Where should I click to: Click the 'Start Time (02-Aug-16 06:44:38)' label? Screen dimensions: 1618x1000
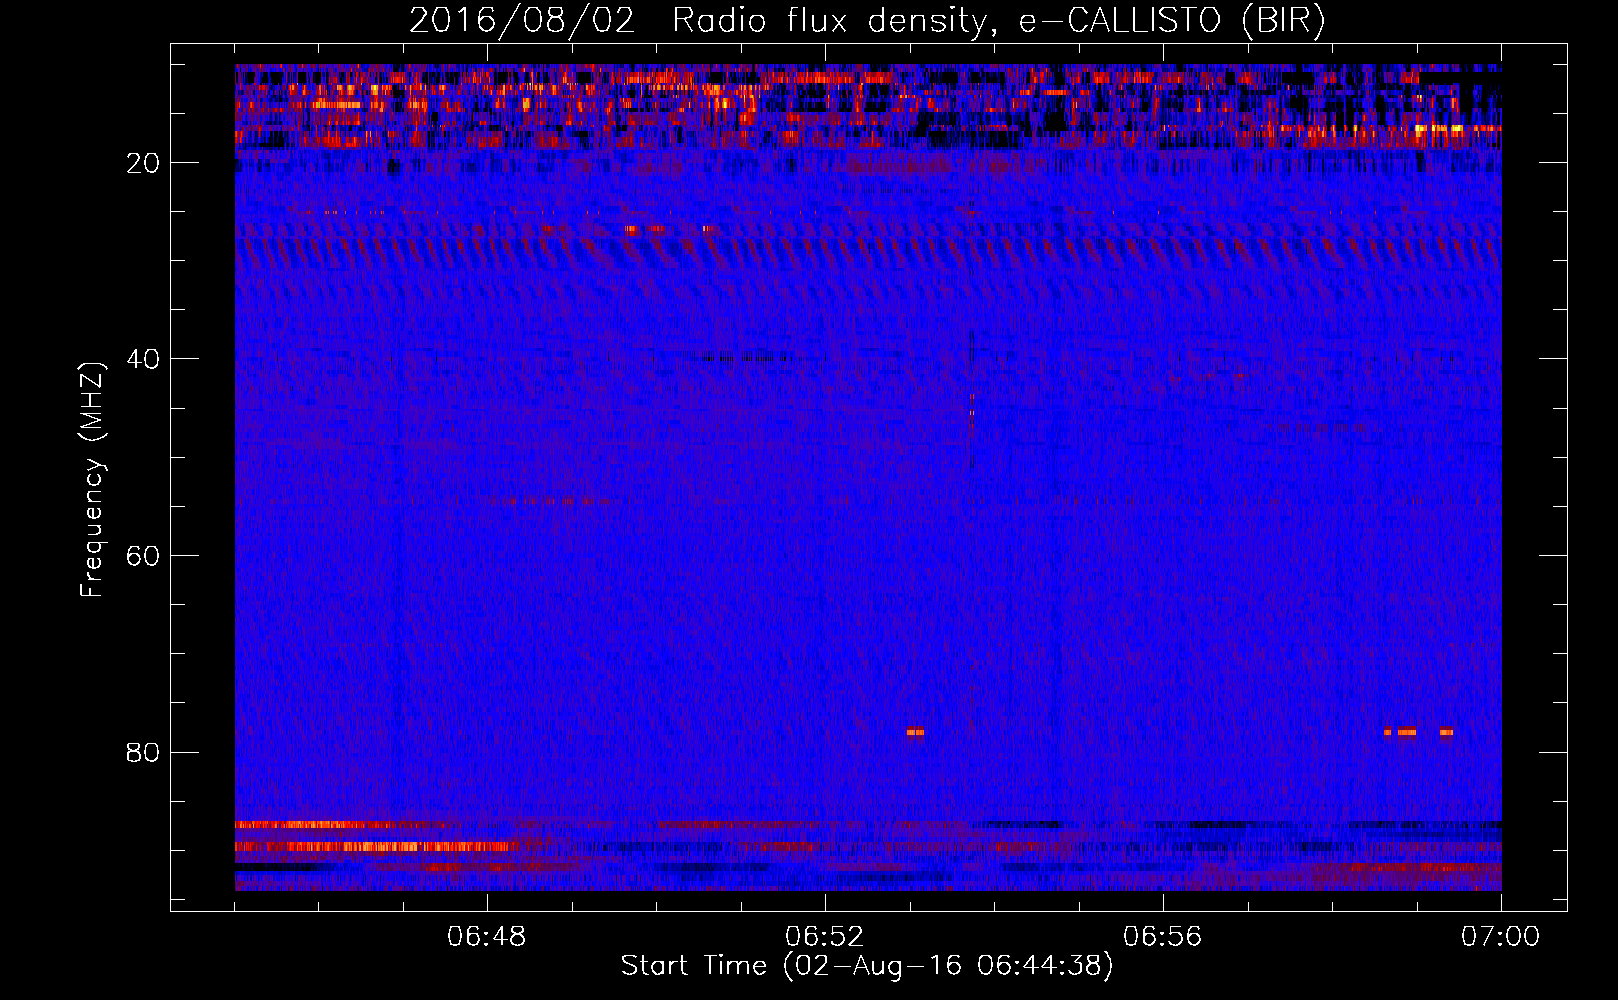click(867, 966)
